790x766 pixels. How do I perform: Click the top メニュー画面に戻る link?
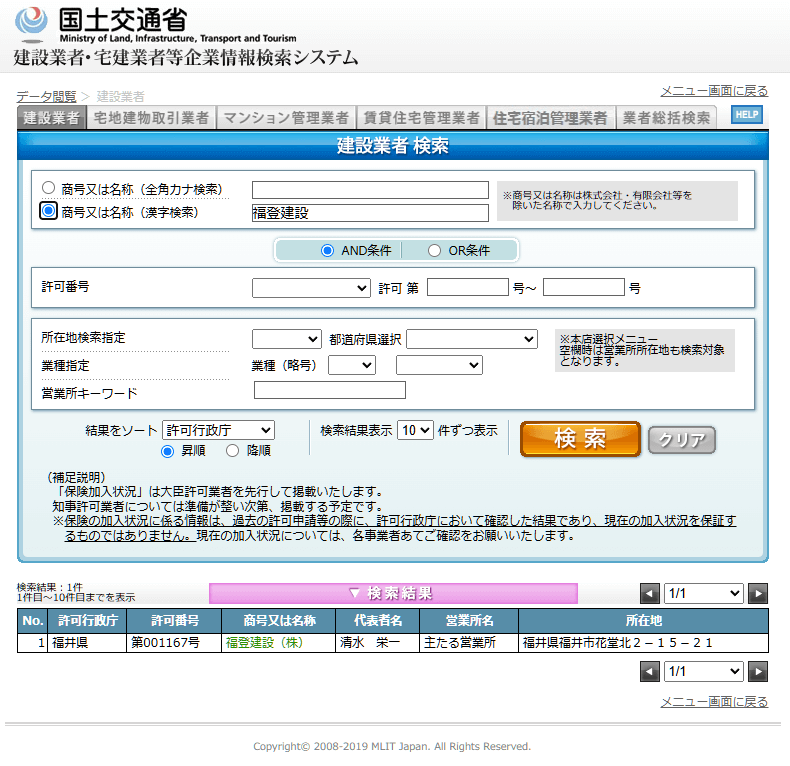tap(714, 91)
